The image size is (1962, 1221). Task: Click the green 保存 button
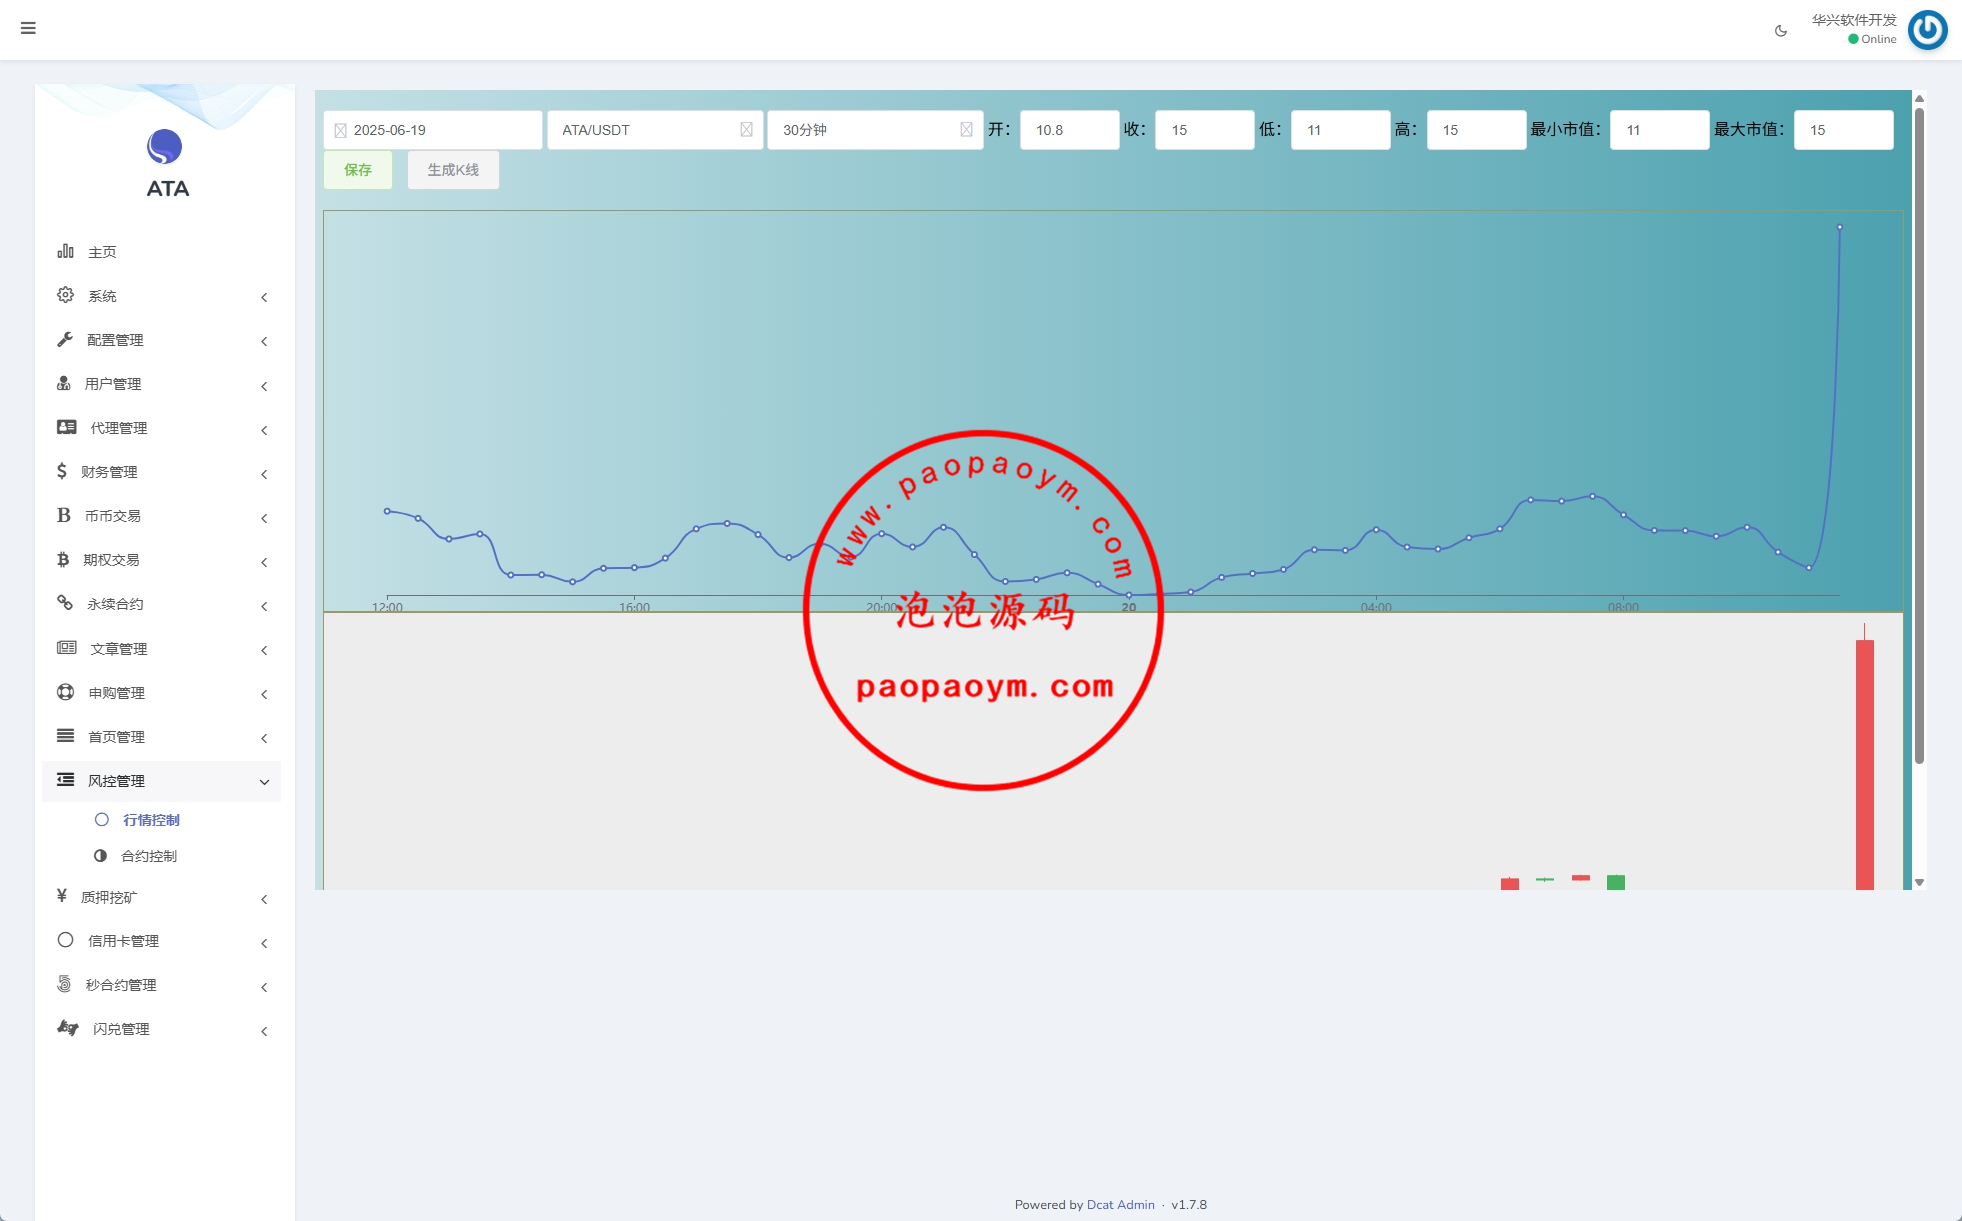[358, 170]
